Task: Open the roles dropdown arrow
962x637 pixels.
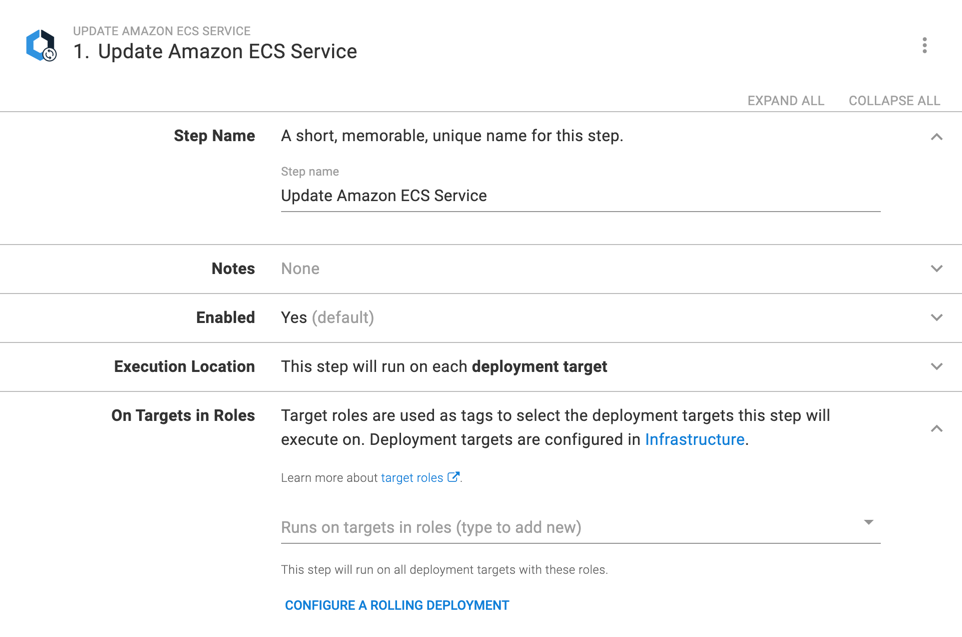Action: coord(868,523)
